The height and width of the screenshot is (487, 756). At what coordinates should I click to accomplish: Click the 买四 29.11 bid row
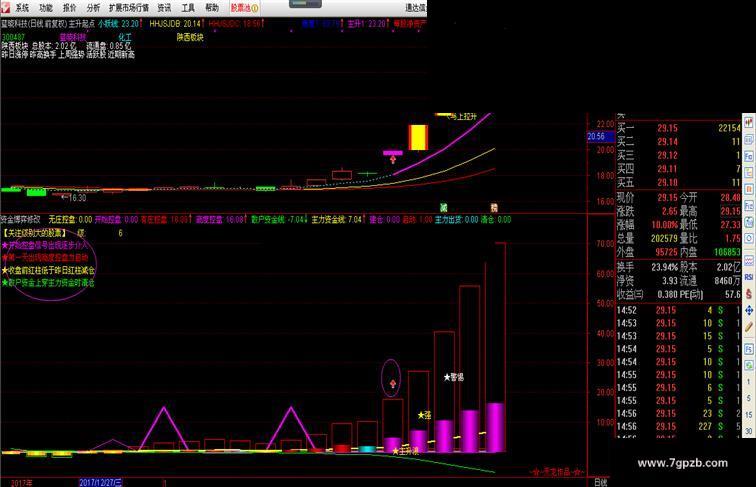679,169
